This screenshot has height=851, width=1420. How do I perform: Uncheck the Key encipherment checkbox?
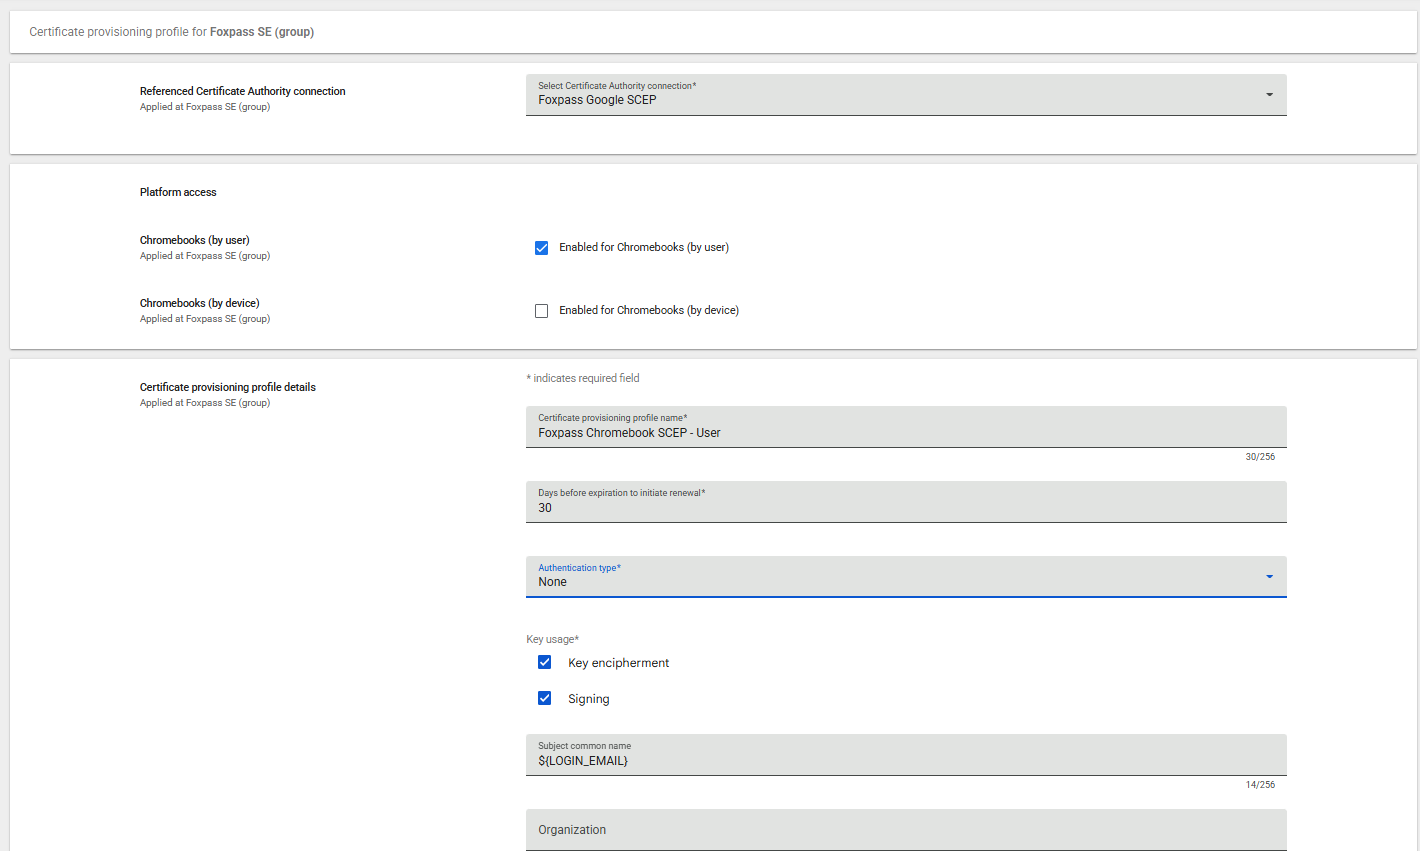(x=545, y=662)
